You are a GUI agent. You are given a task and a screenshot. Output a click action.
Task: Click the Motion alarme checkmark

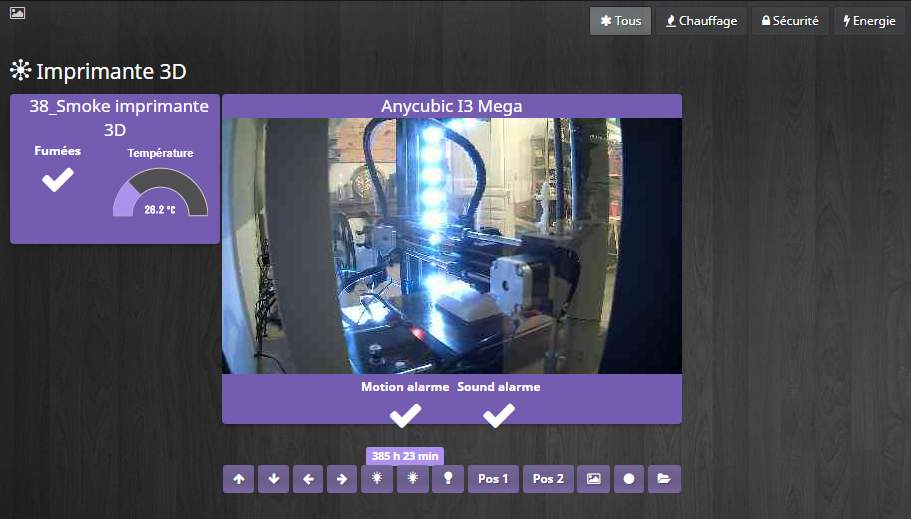click(405, 416)
